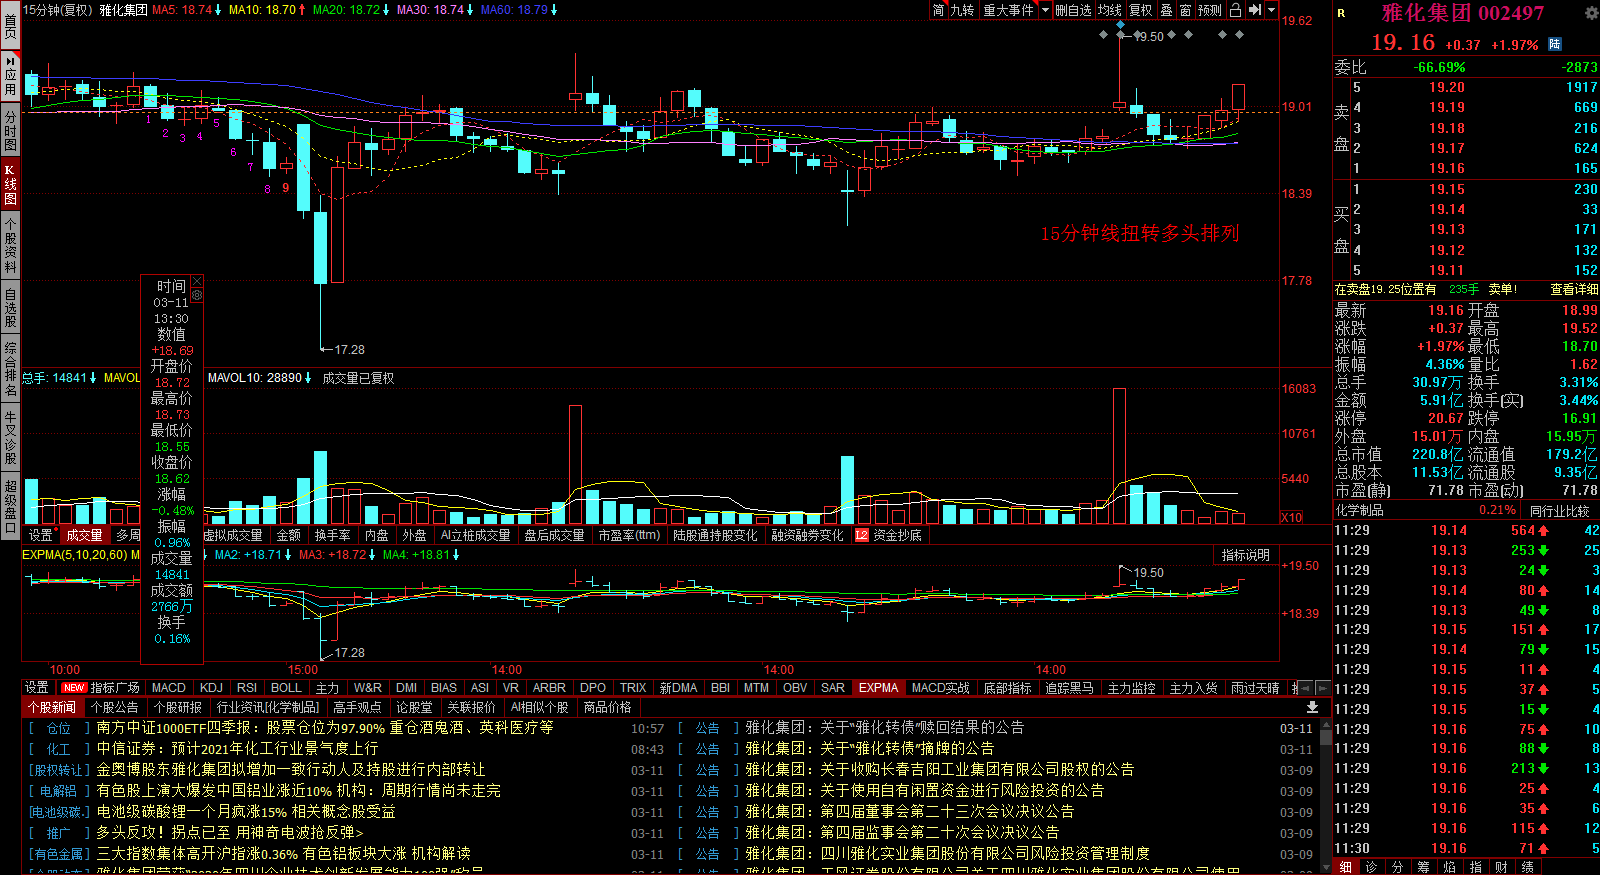Open the 筹 chip distribution tab
Image resolution: width=1600 pixels, height=875 pixels.
[x=1424, y=867]
